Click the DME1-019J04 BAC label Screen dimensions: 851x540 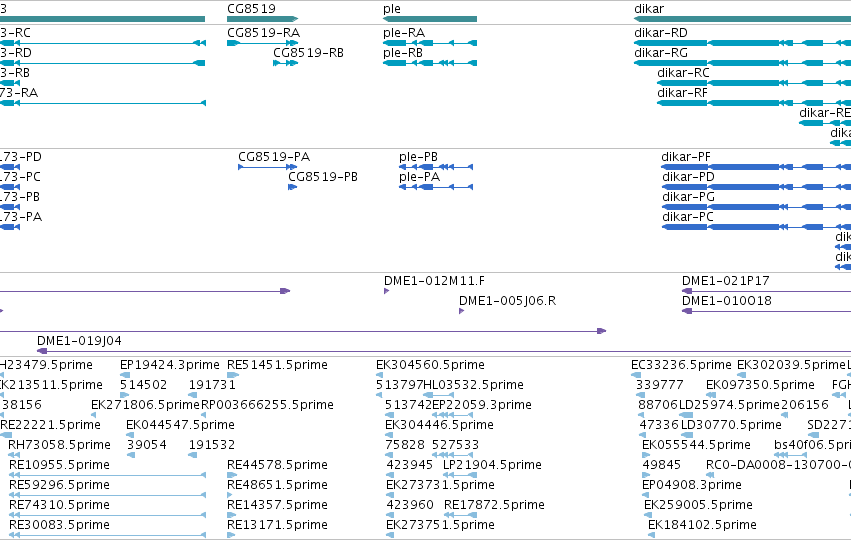[79, 341]
